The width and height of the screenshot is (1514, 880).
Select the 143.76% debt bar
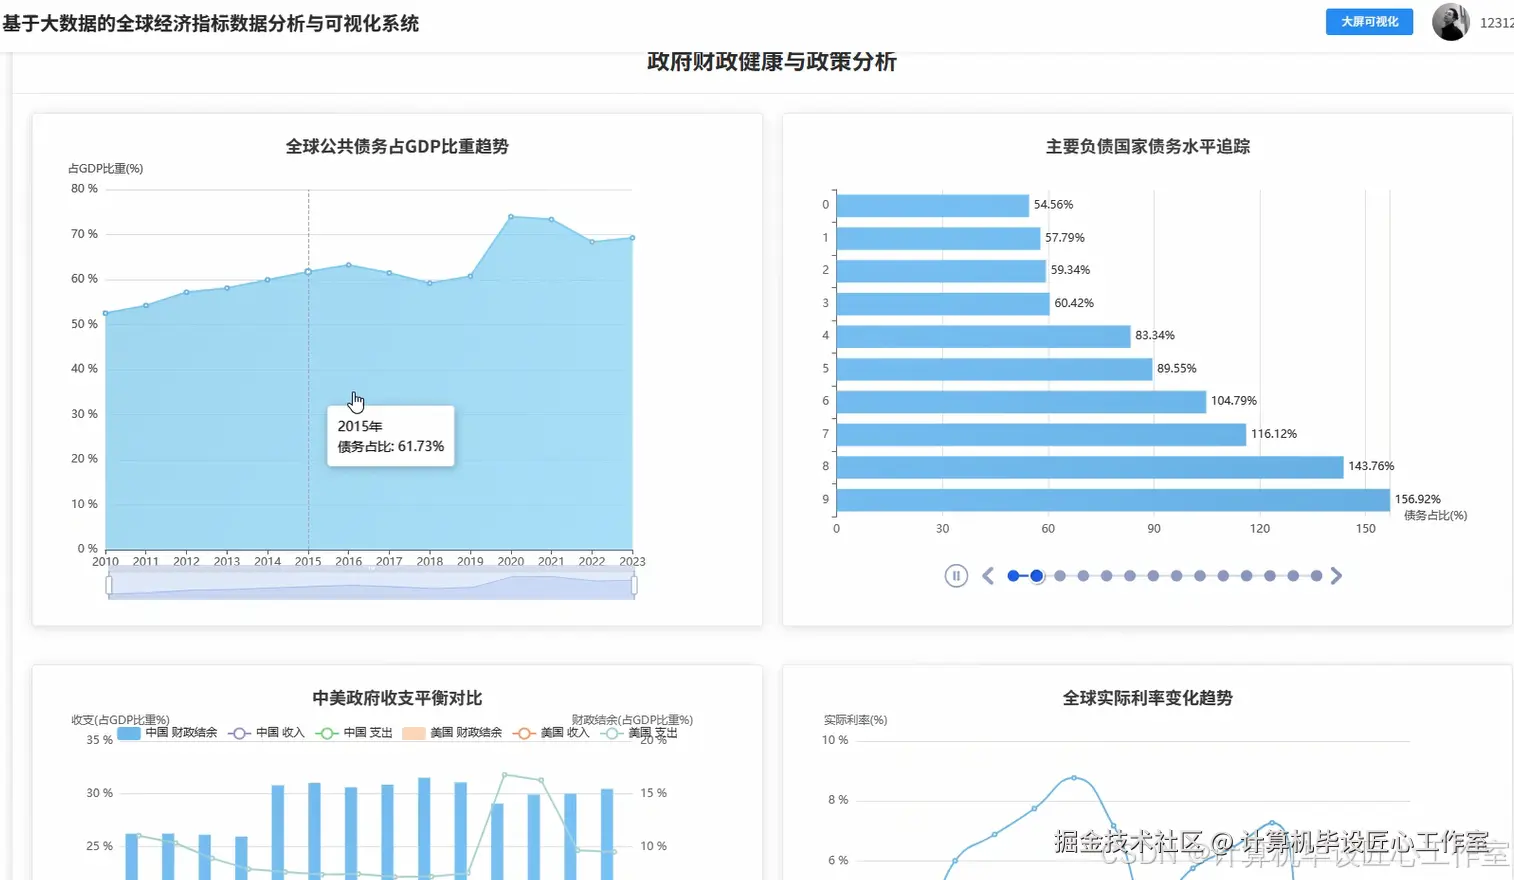(1090, 467)
